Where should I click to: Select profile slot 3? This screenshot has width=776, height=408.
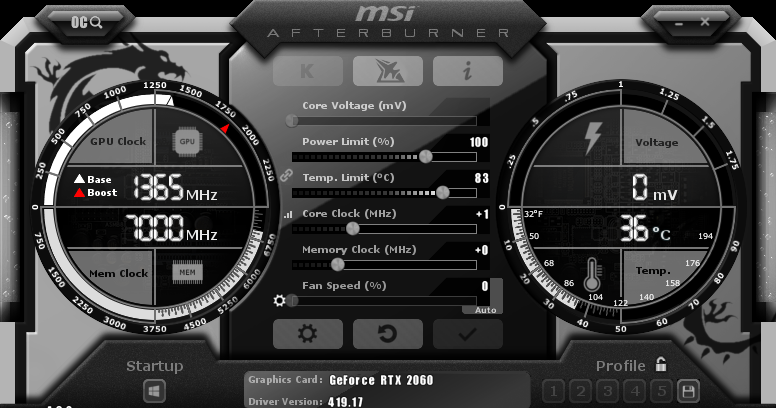[607, 391]
